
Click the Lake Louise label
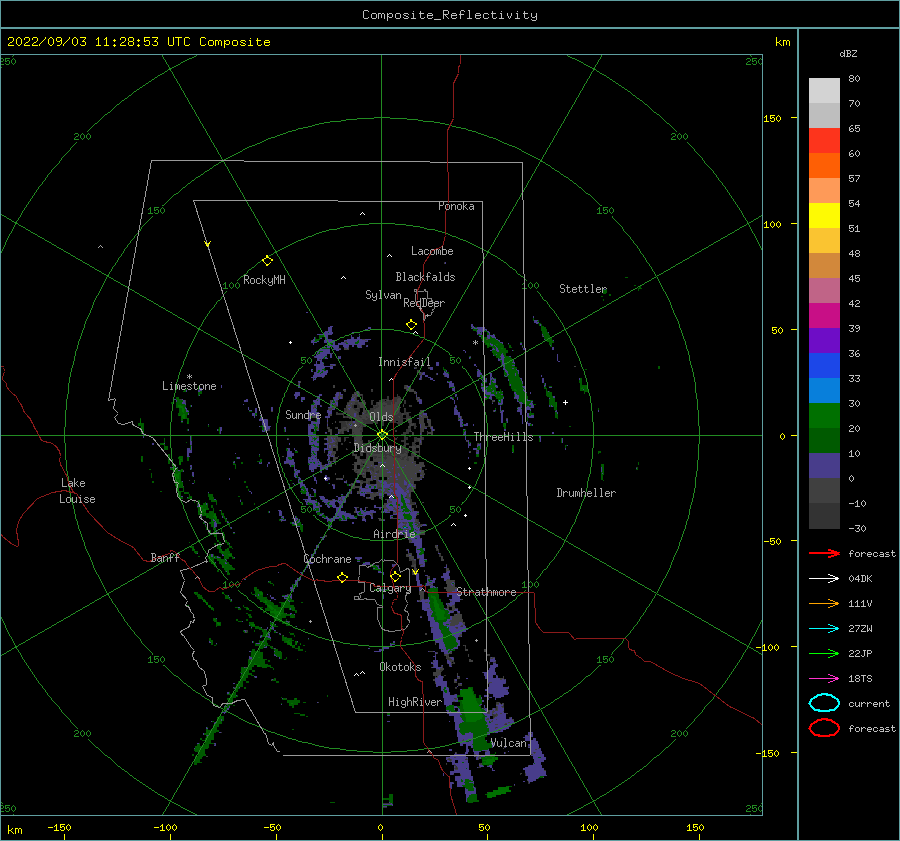[x=77, y=491]
